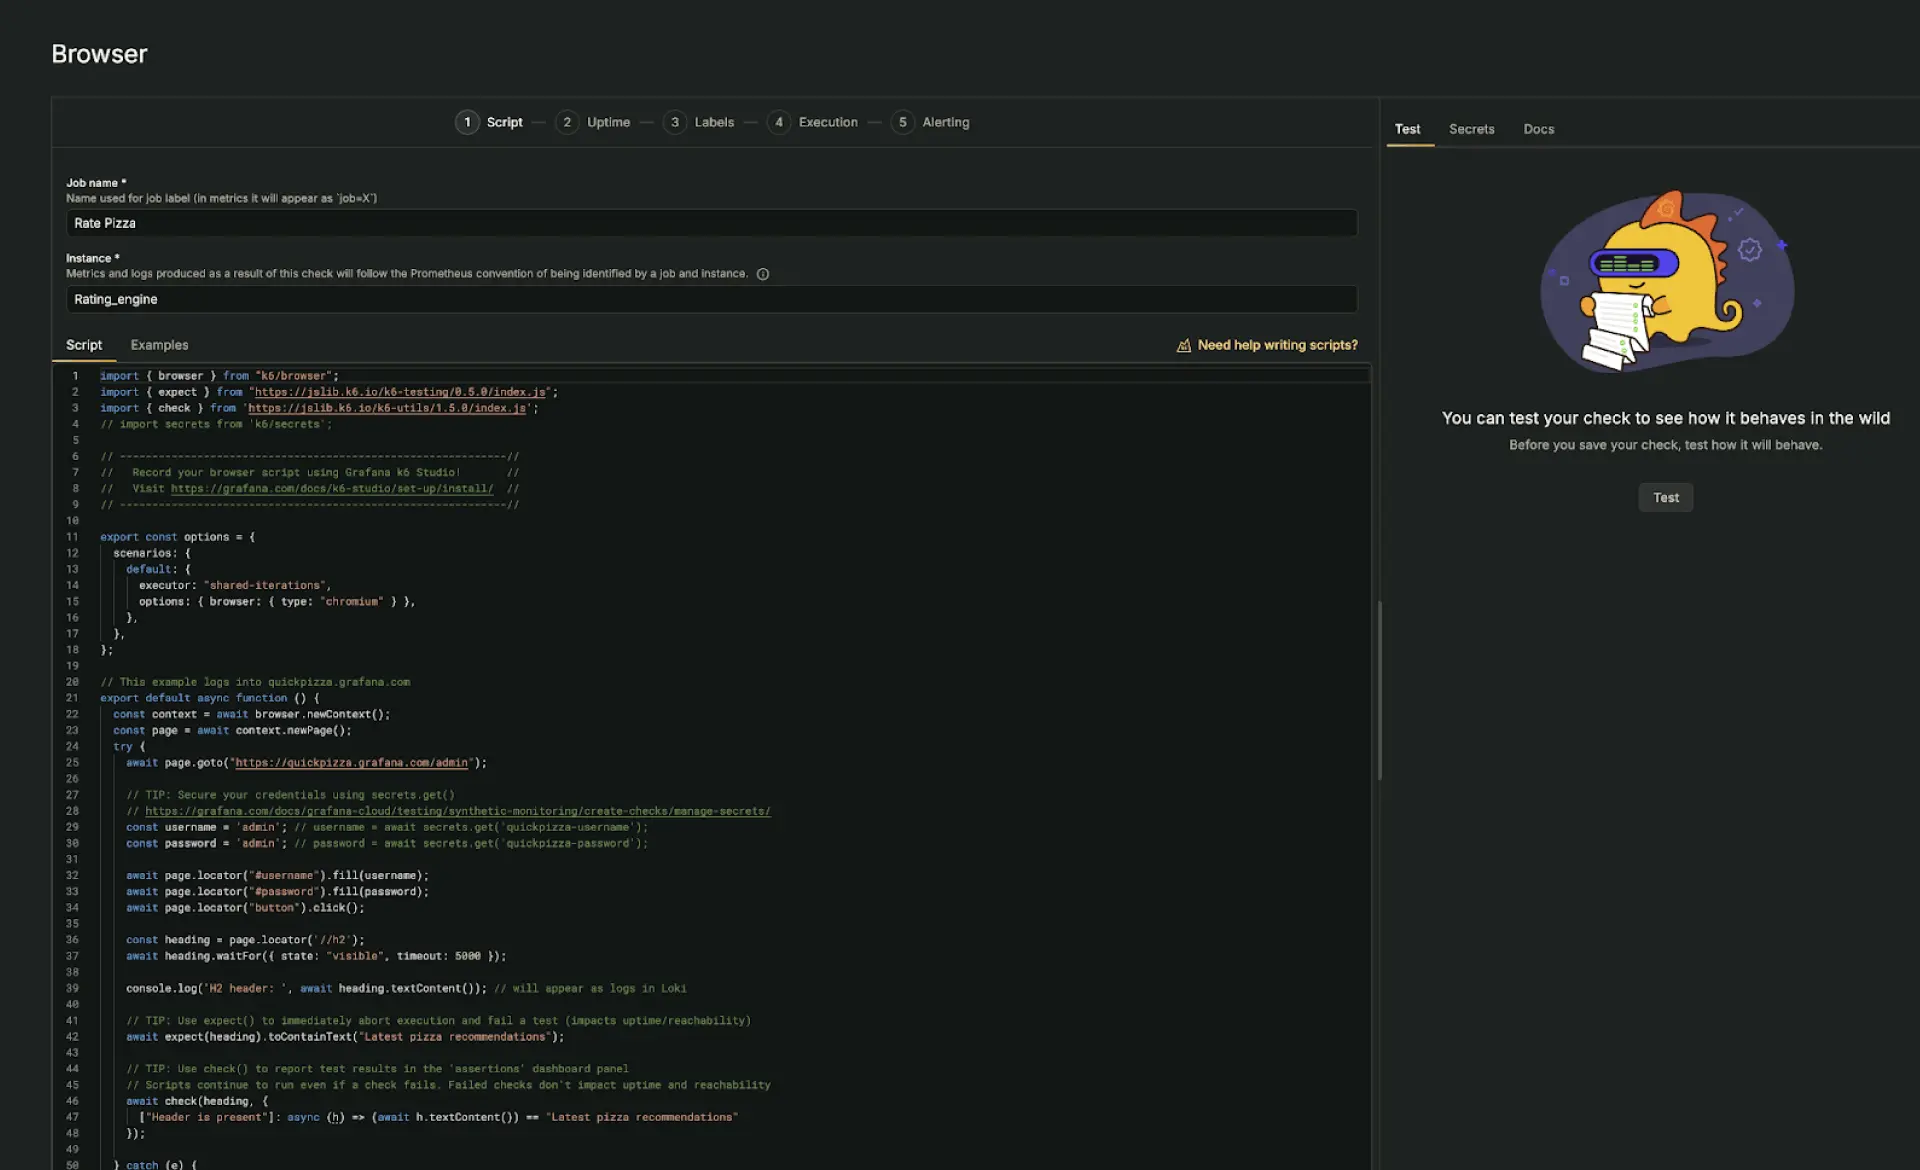Click the code editor vertical scrollbar
The height and width of the screenshot is (1170, 1920).
(1380, 690)
